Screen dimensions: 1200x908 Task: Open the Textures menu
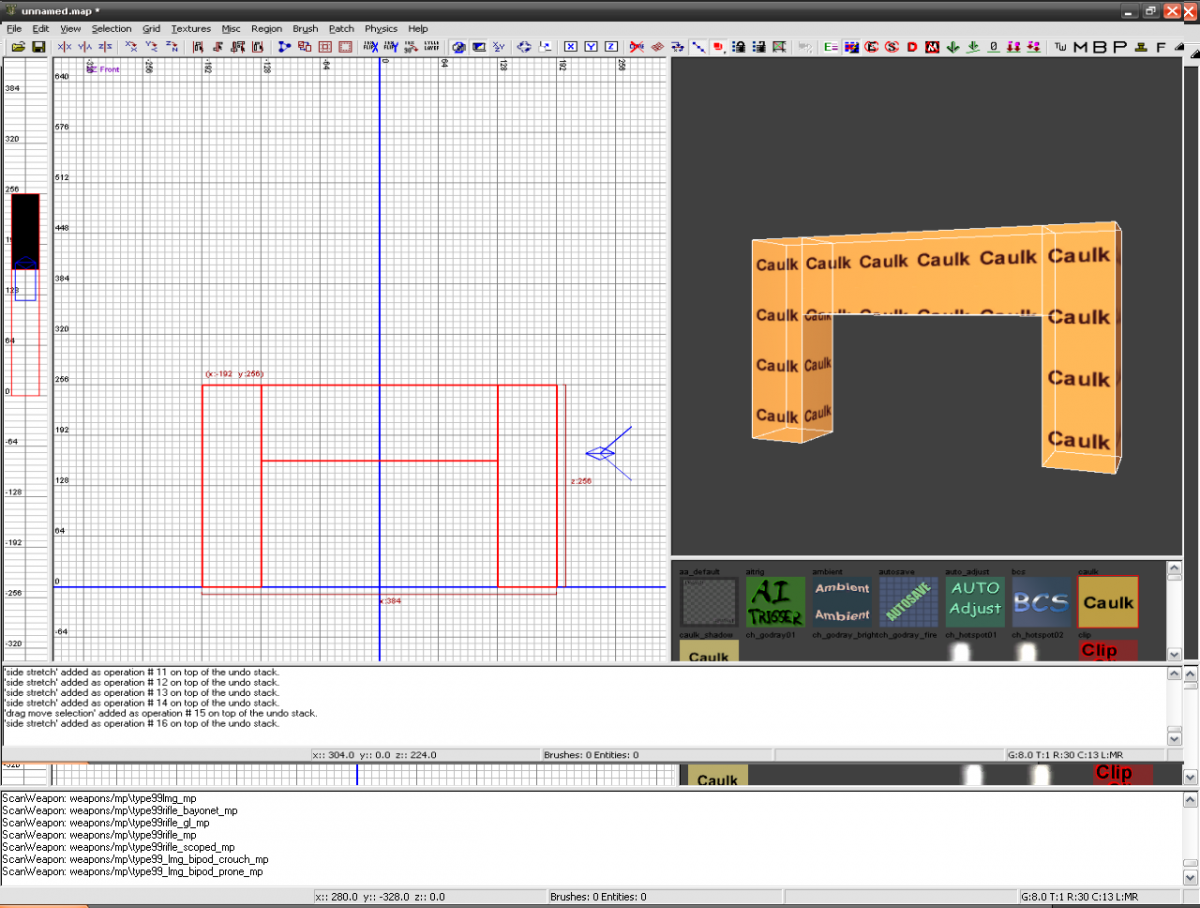coord(190,29)
